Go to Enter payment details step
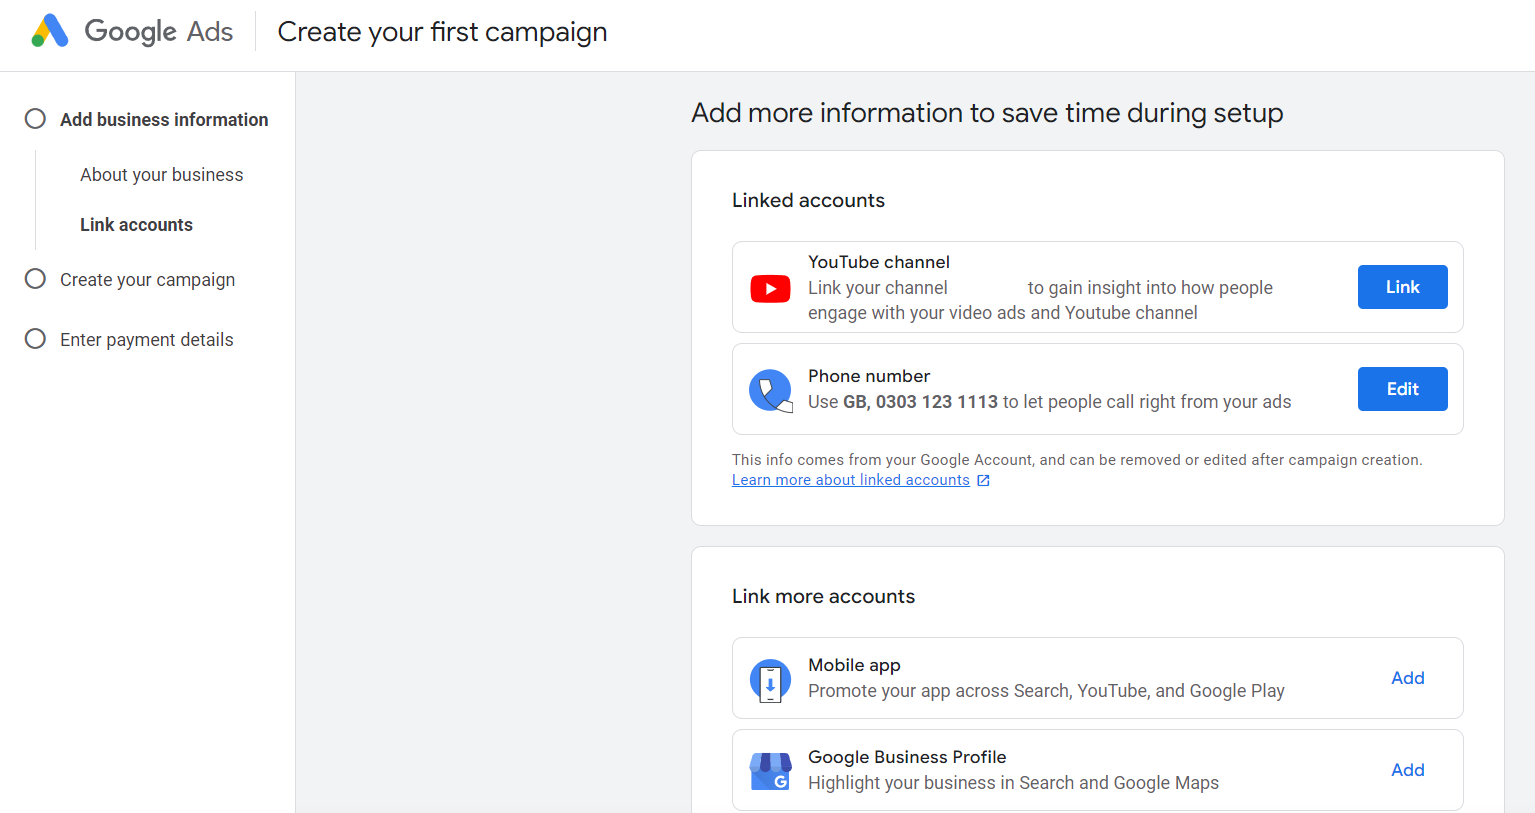Screen dimensions: 1535x813 [146, 340]
